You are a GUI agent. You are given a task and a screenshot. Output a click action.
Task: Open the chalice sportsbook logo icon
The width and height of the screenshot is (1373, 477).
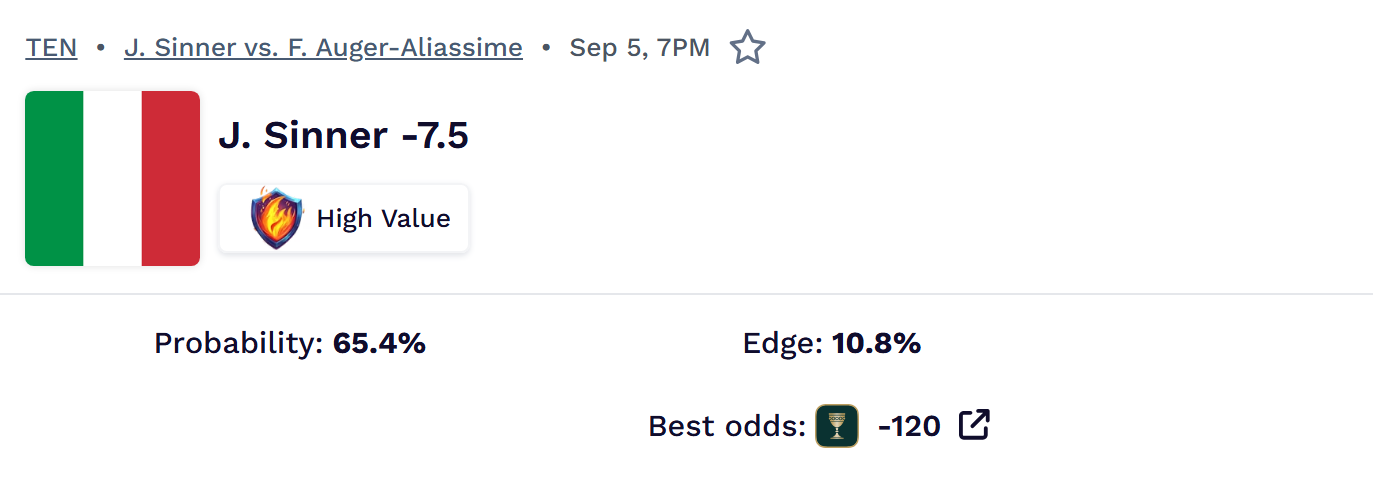[x=837, y=426]
